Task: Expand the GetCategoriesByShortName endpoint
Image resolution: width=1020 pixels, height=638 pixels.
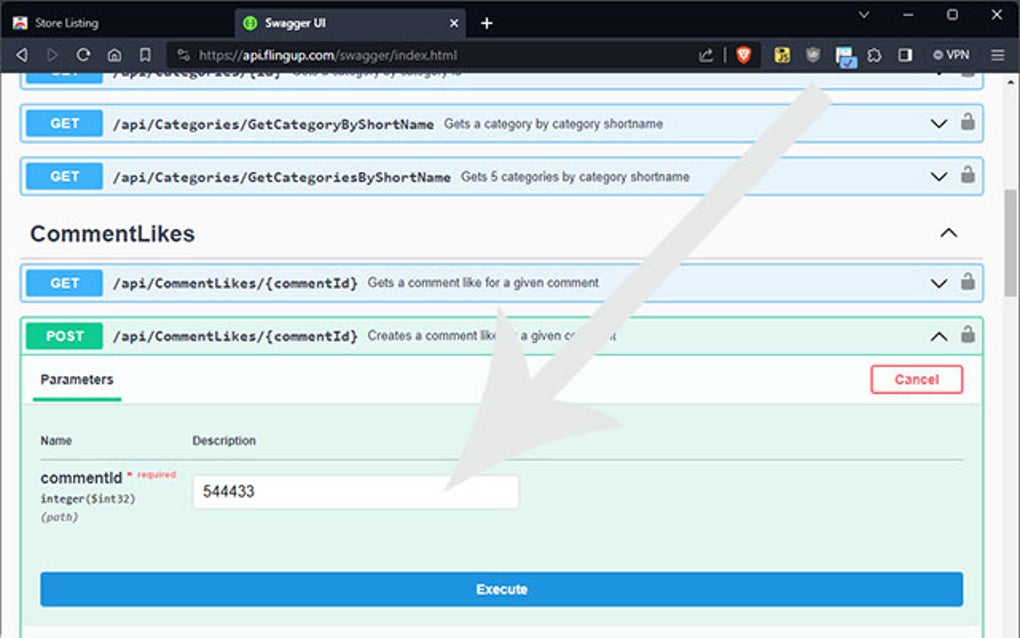Action: (x=938, y=176)
